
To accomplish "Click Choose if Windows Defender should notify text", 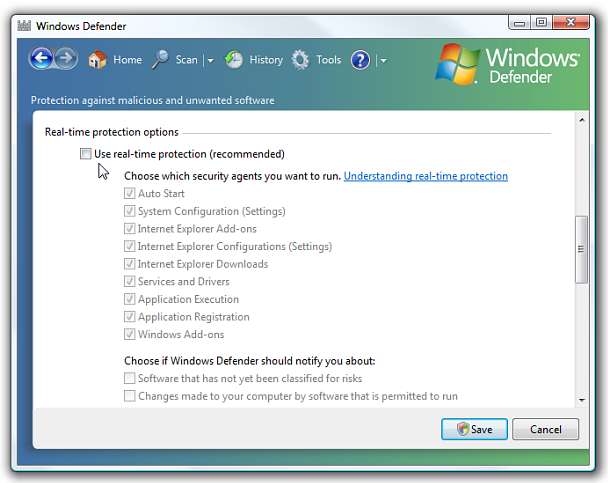I will [x=250, y=361].
